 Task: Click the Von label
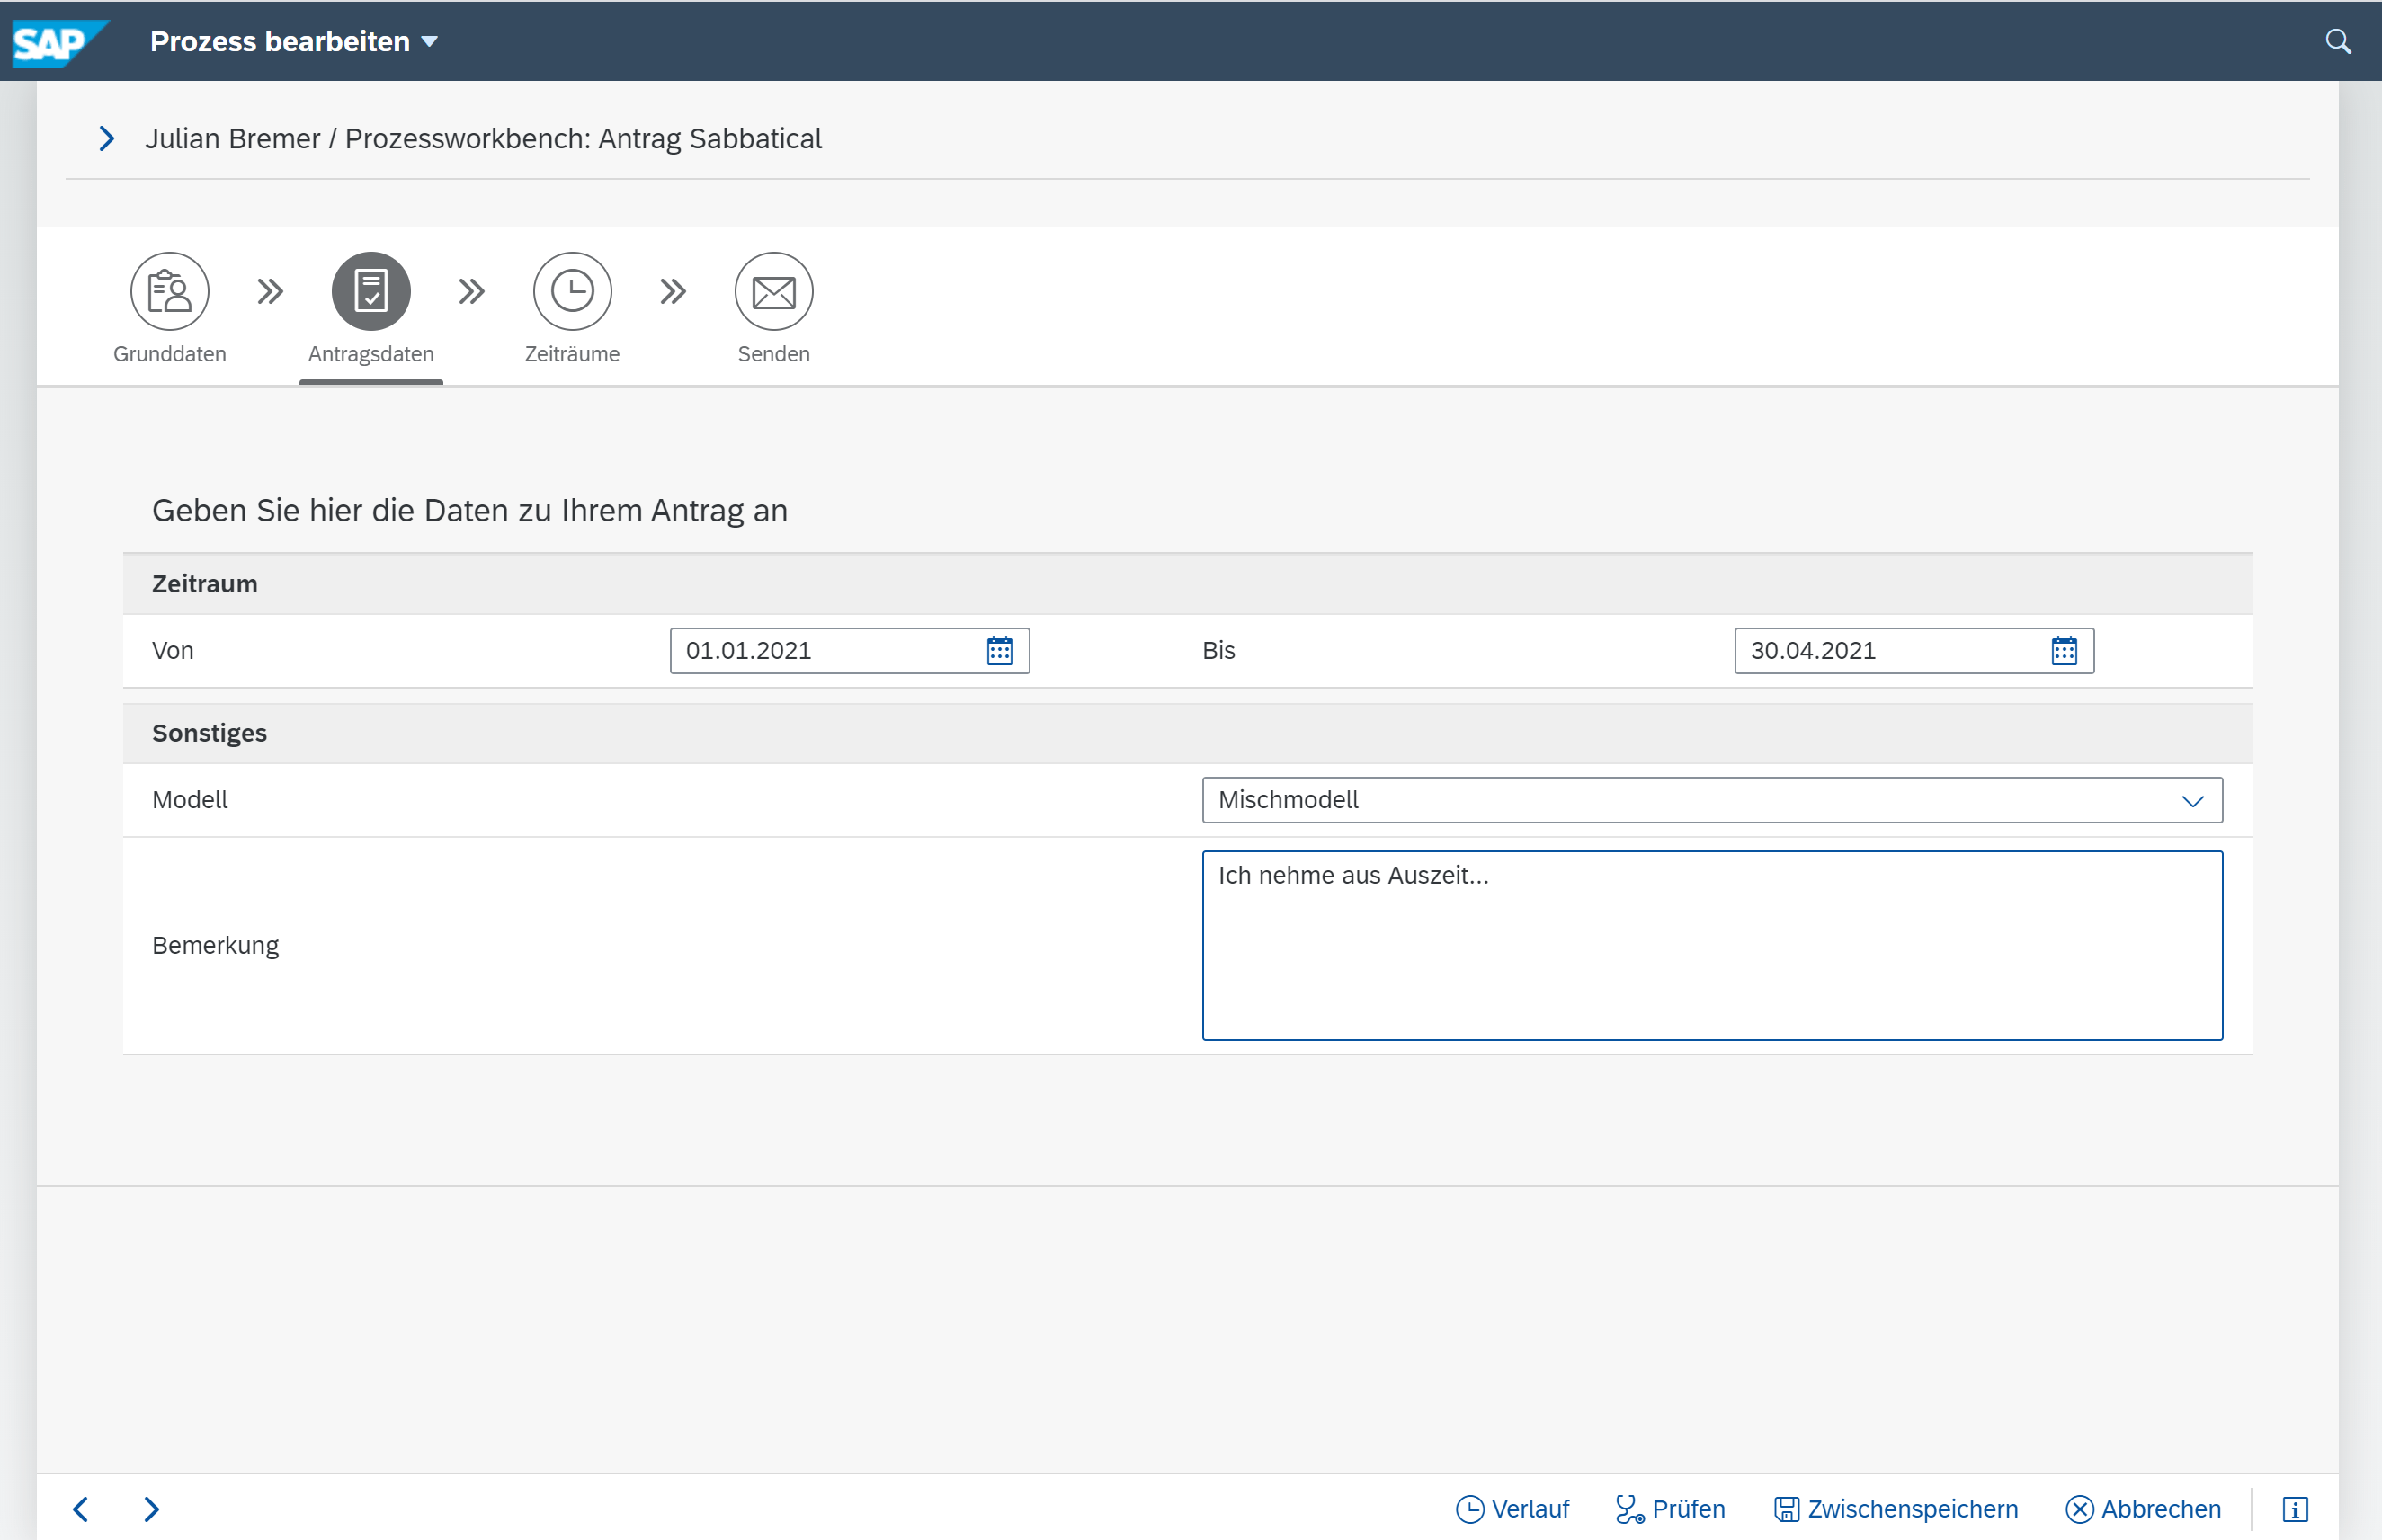tap(173, 651)
